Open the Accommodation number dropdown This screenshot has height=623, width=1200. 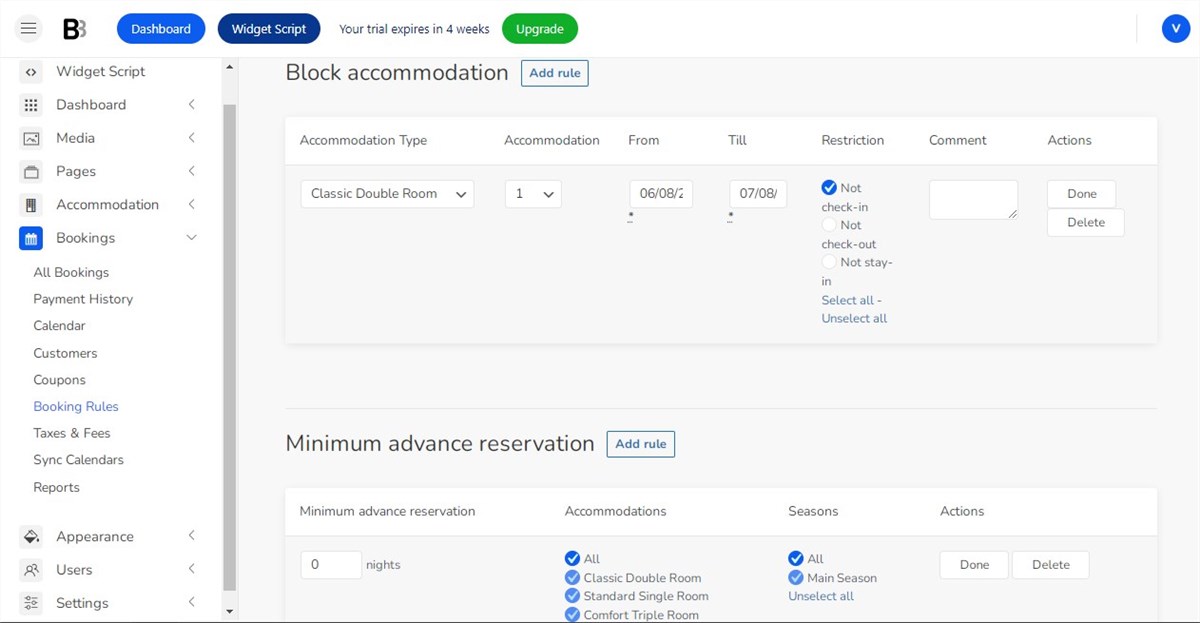point(532,193)
